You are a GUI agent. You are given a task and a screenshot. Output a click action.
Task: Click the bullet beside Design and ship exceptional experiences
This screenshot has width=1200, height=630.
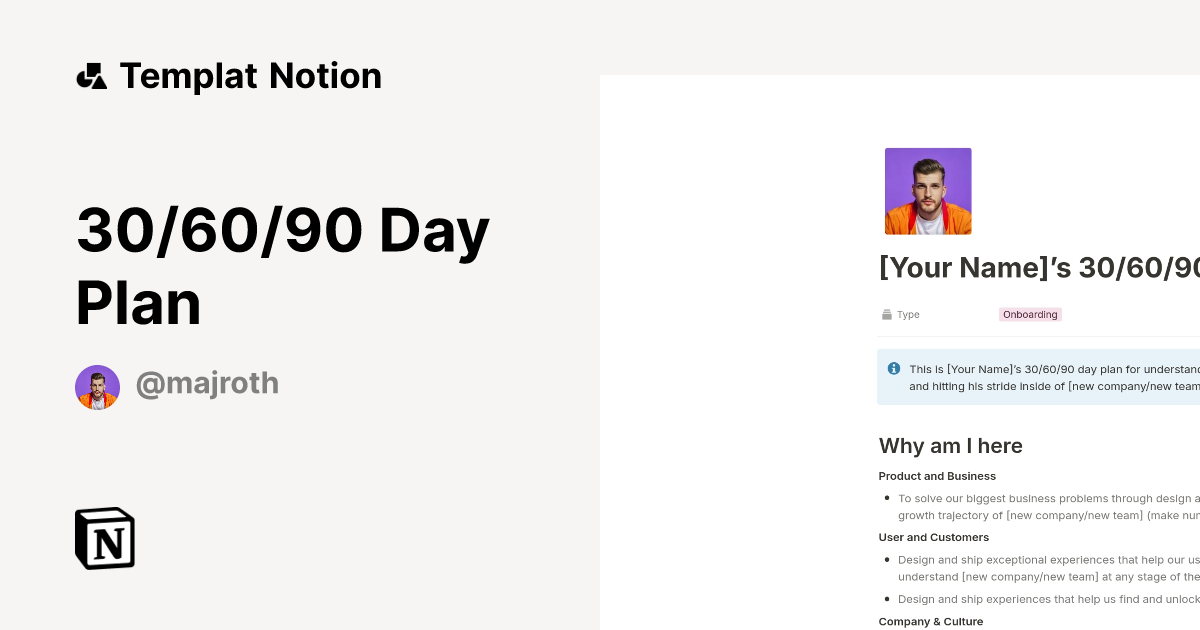pyautogui.click(x=886, y=559)
